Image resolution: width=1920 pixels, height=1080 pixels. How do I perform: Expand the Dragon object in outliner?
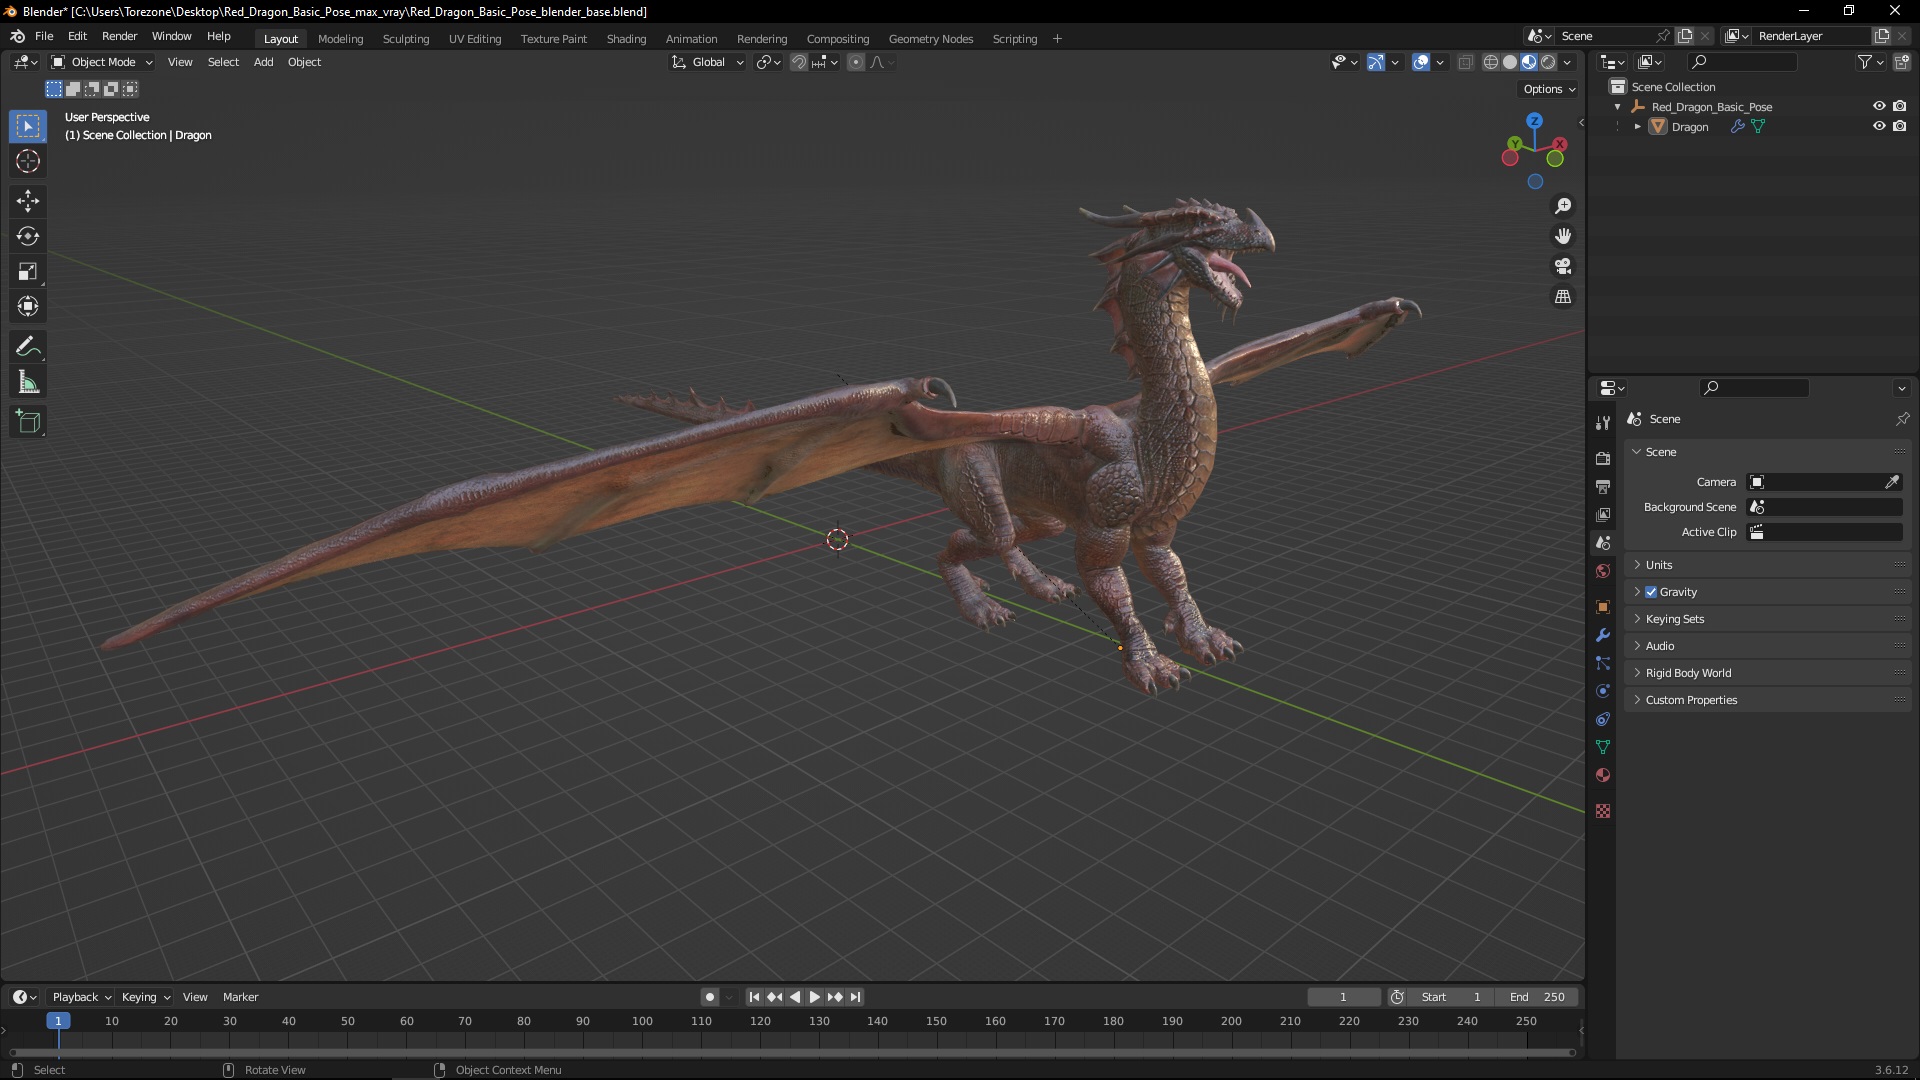pyautogui.click(x=1637, y=127)
